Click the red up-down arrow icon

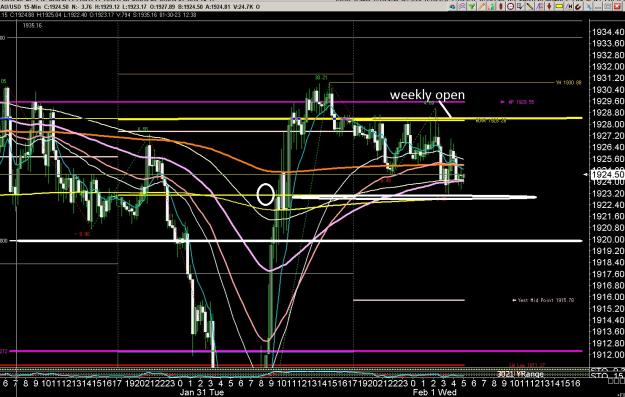coord(549,7)
